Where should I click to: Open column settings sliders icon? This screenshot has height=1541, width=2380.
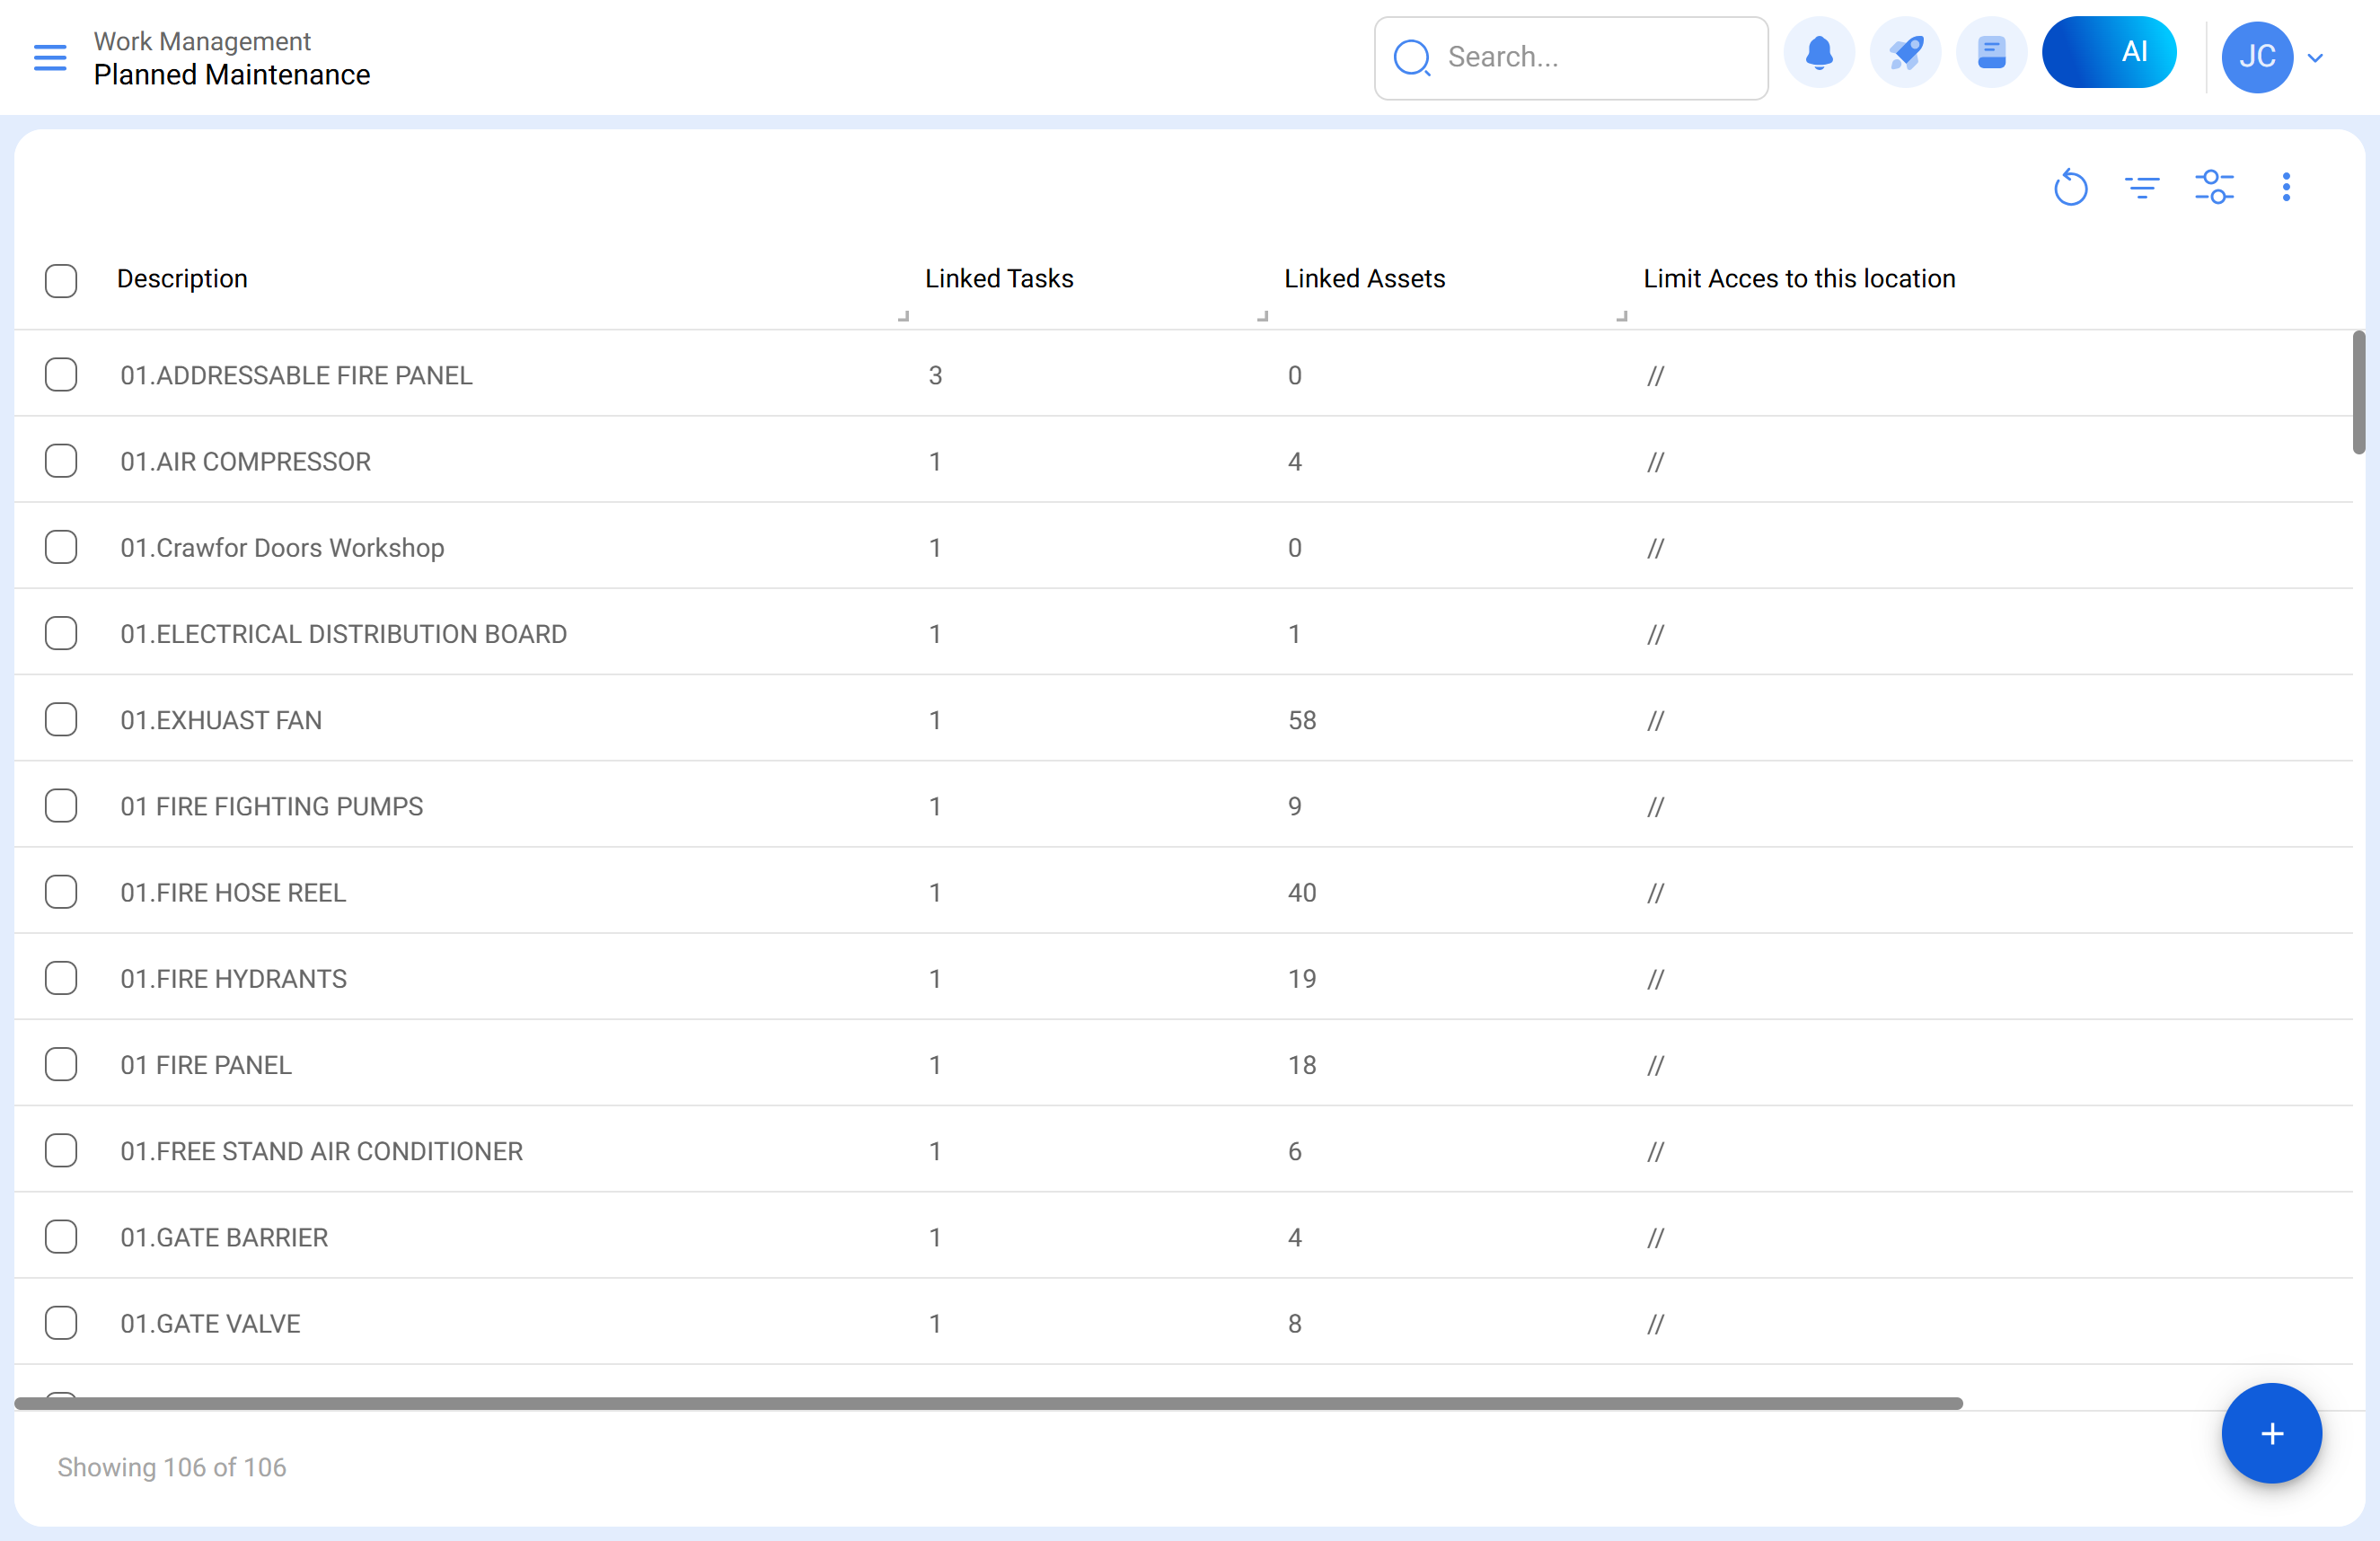point(2214,187)
